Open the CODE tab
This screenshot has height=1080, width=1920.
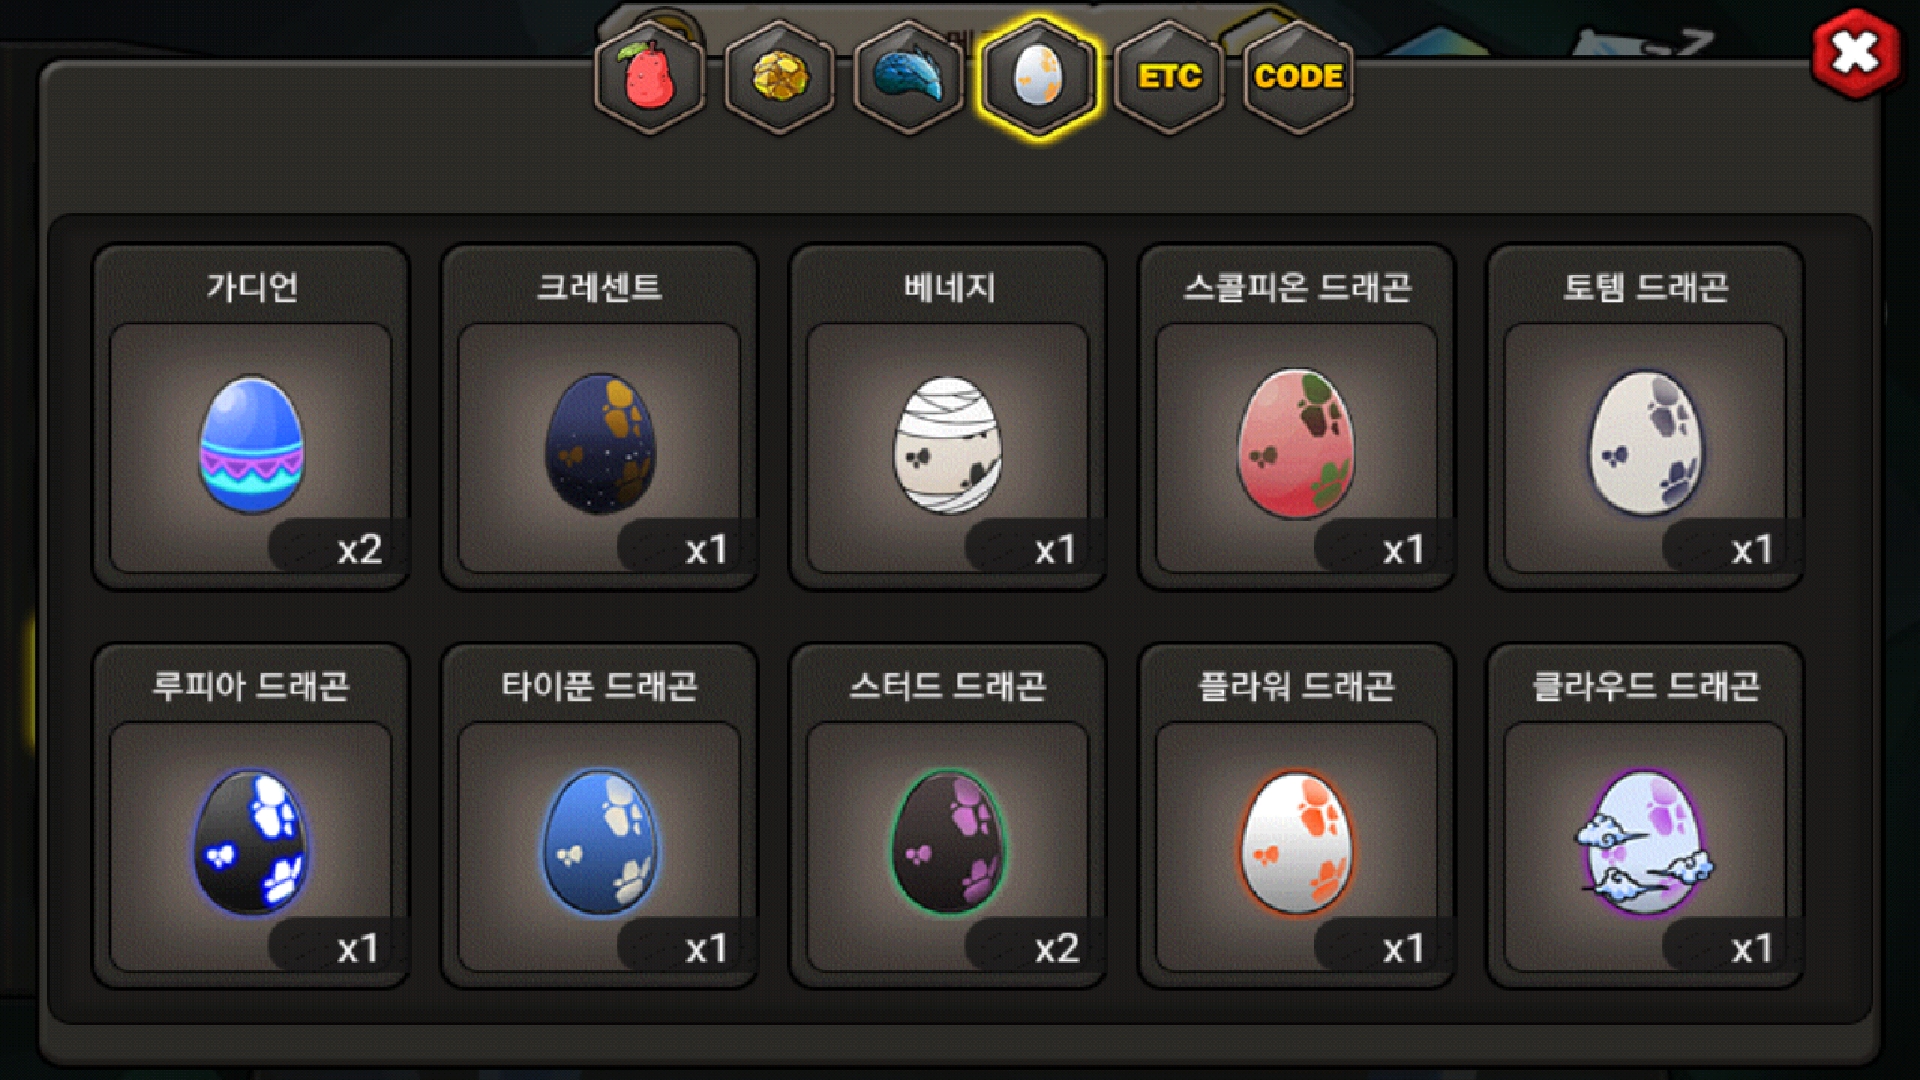(x=1298, y=77)
